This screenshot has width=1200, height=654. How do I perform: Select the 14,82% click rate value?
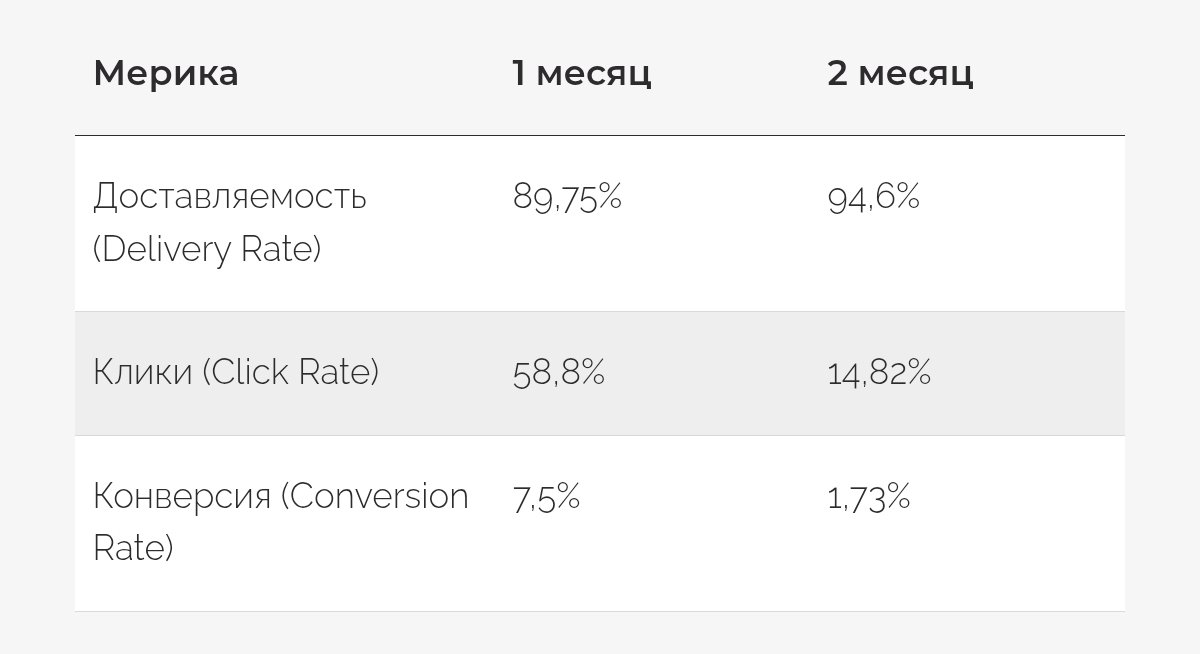[x=879, y=373]
